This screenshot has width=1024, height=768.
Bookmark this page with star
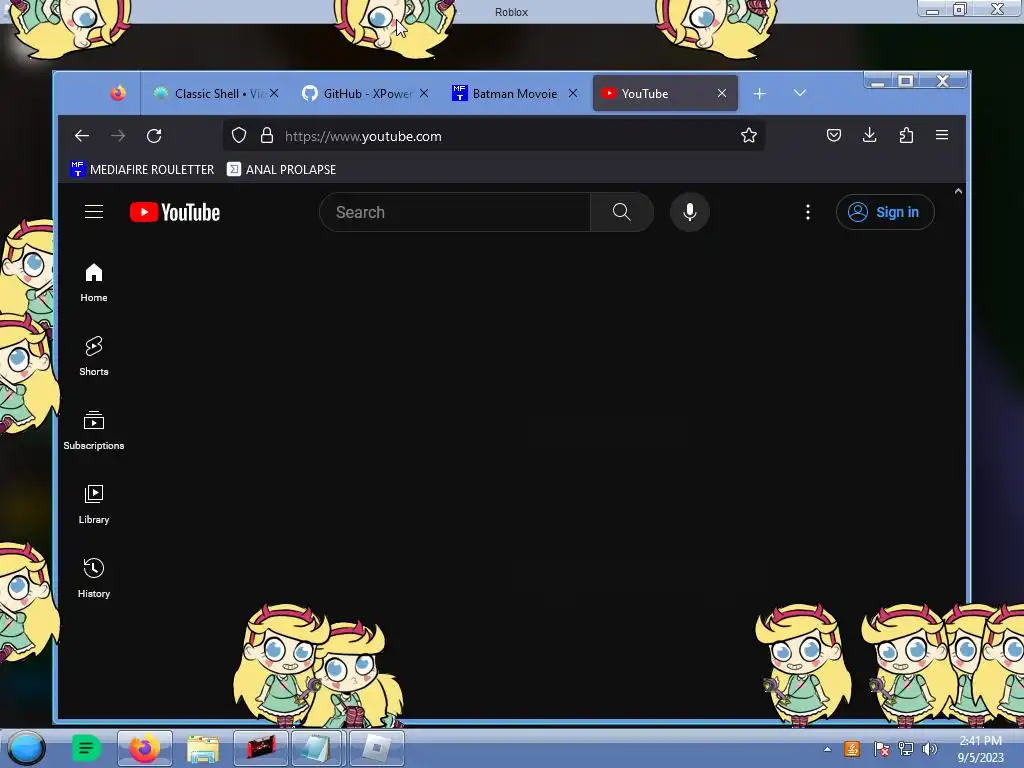coord(749,135)
